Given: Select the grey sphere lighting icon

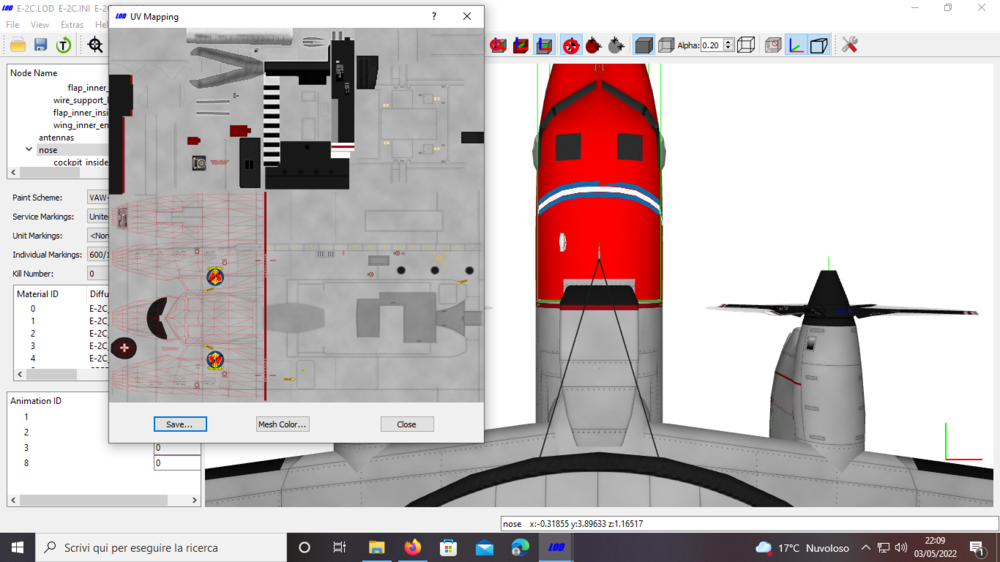Looking at the screenshot, I should [x=616, y=45].
